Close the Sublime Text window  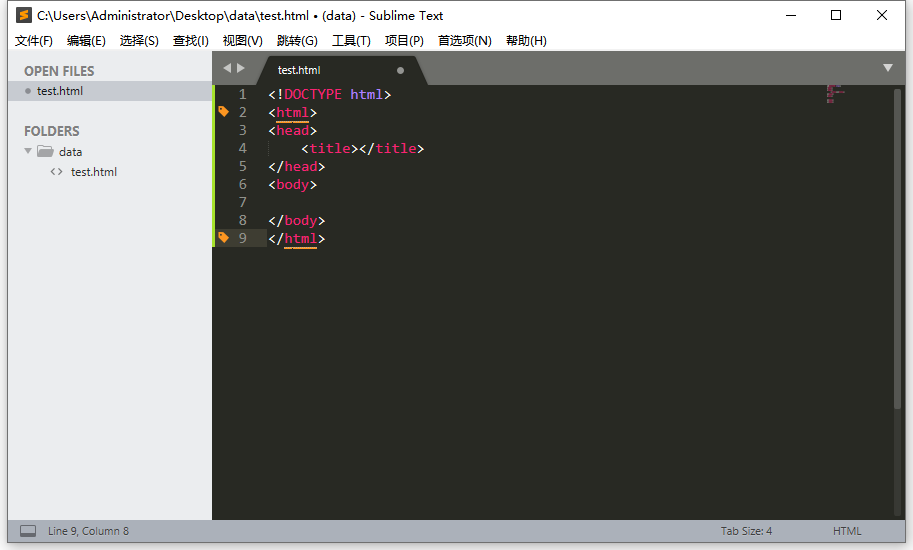click(882, 15)
